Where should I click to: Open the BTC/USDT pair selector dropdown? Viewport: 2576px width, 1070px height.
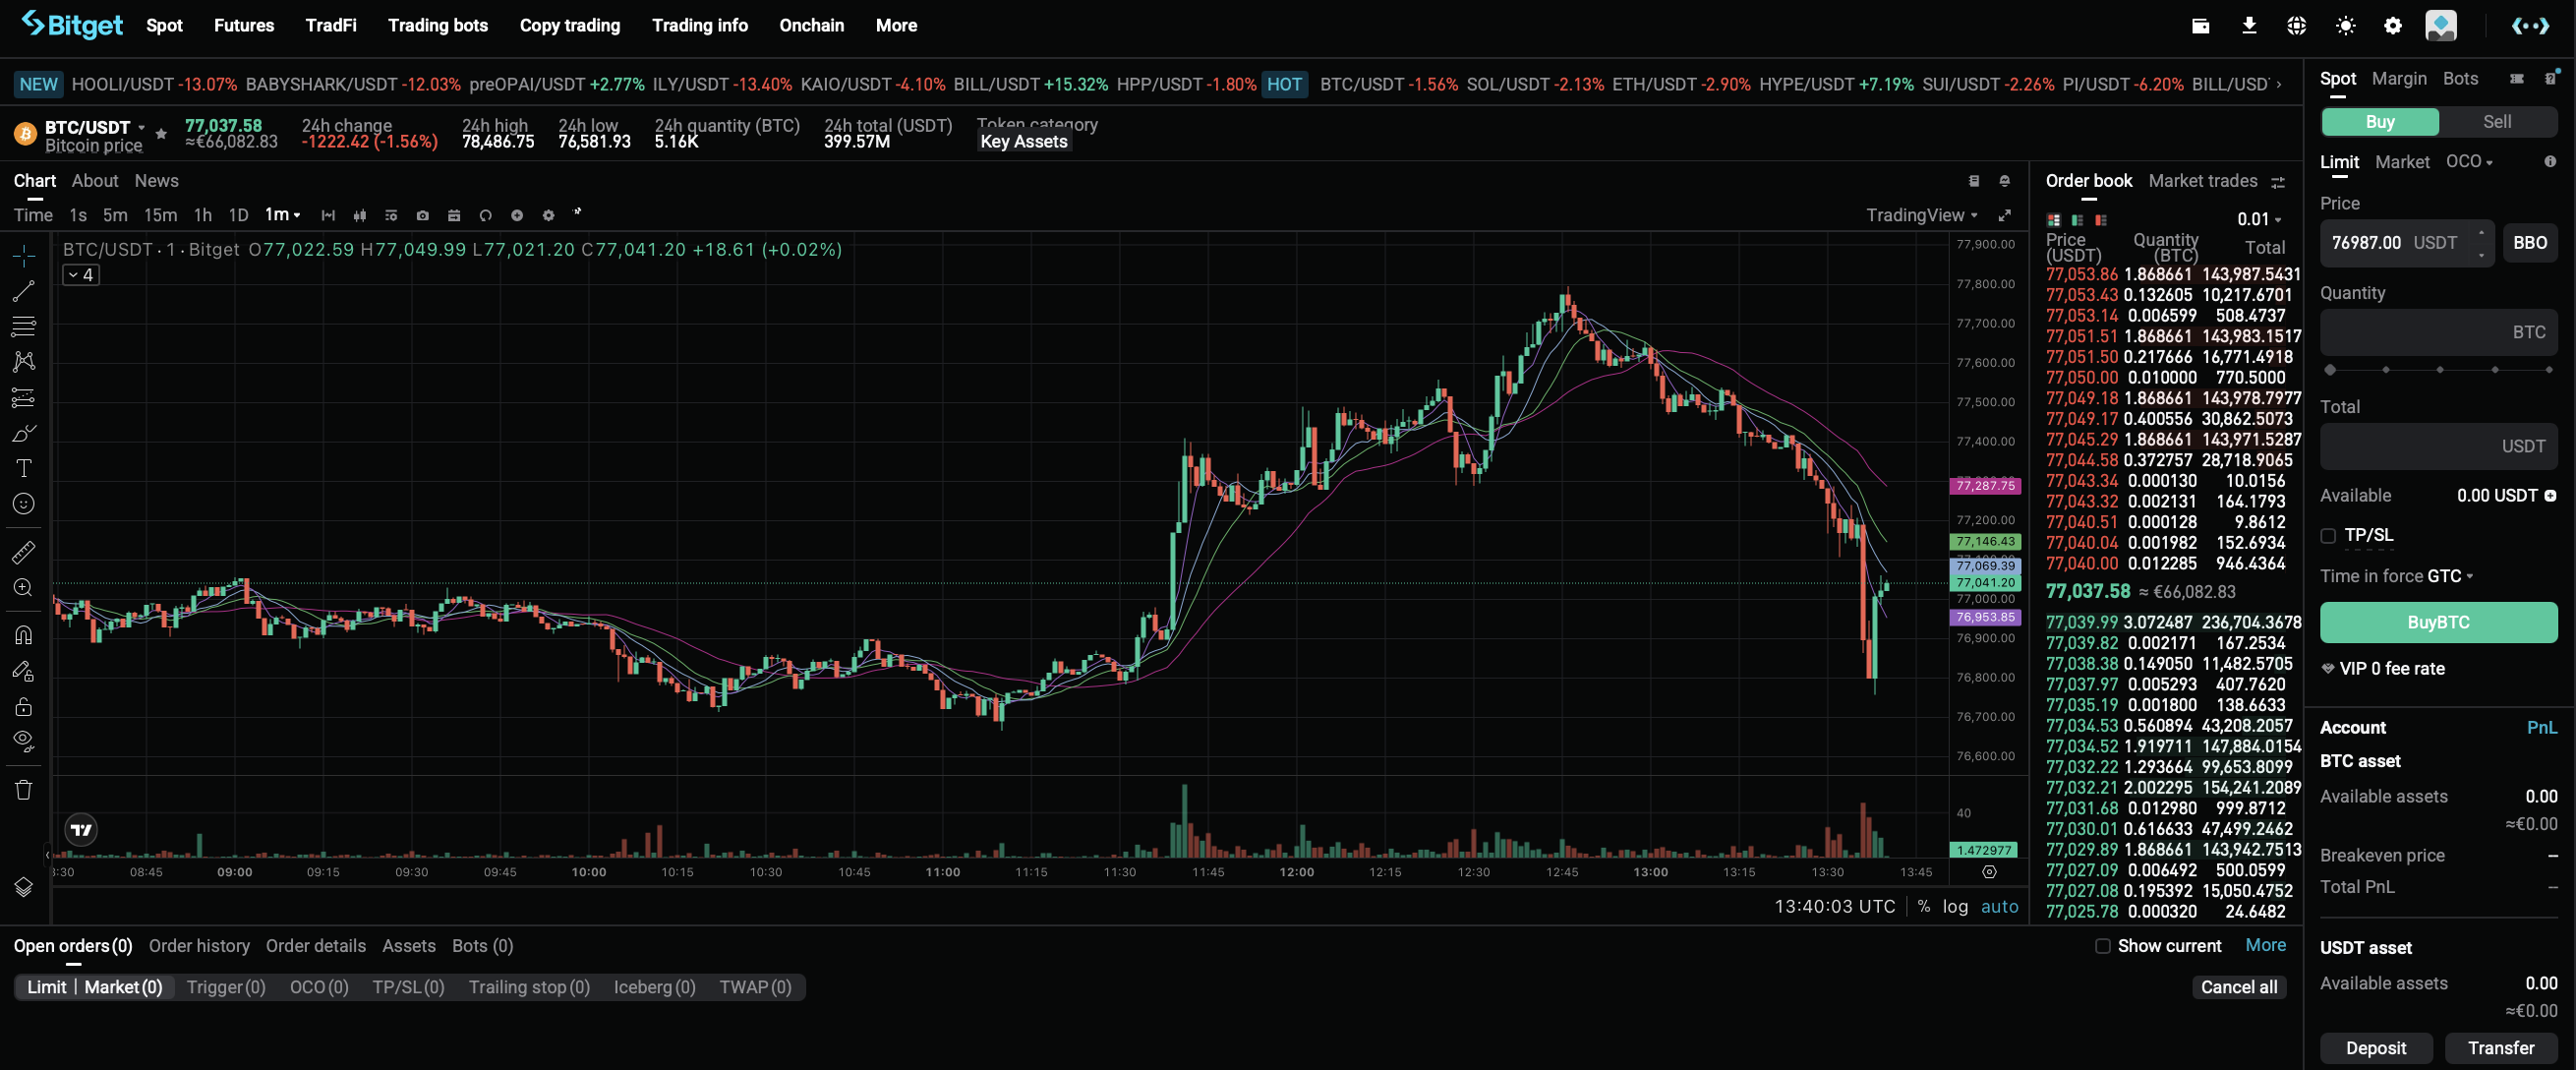pyautogui.click(x=95, y=127)
